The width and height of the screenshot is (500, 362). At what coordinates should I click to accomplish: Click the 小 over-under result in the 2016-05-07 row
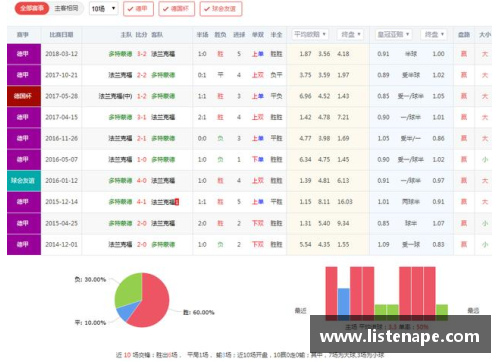[485, 160]
